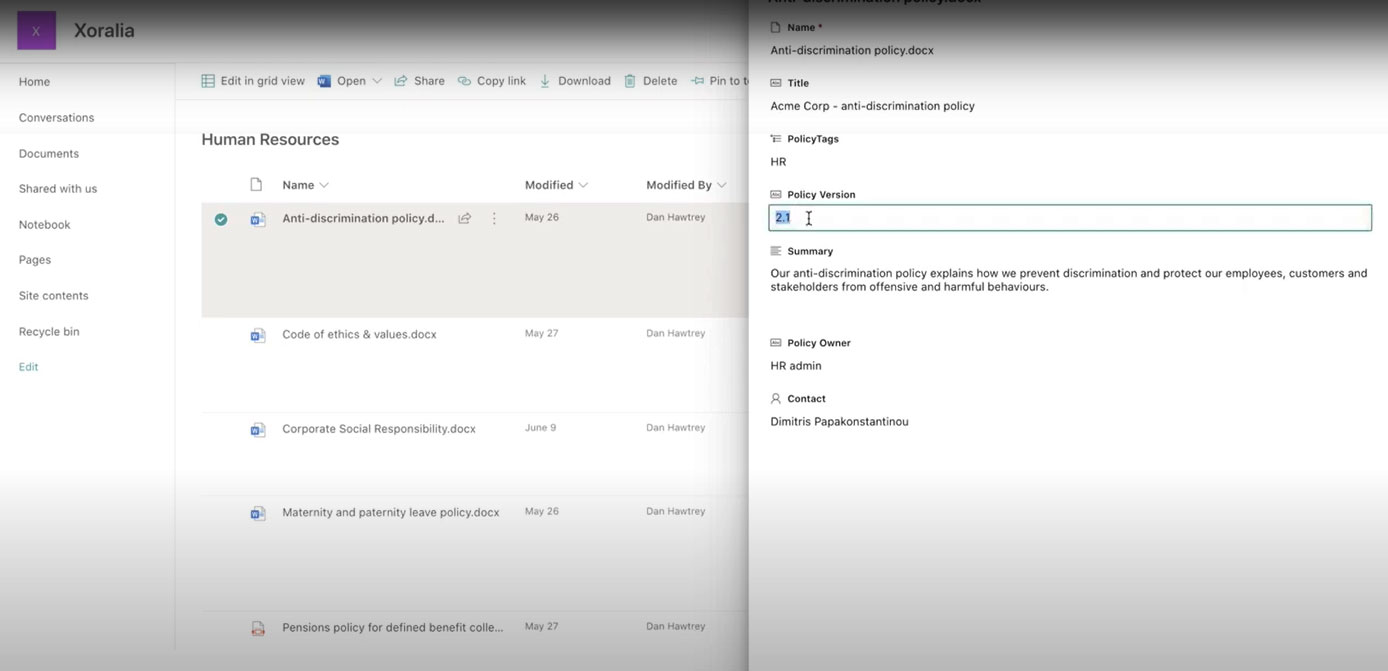Open the Recycle bin link

(x=49, y=332)
